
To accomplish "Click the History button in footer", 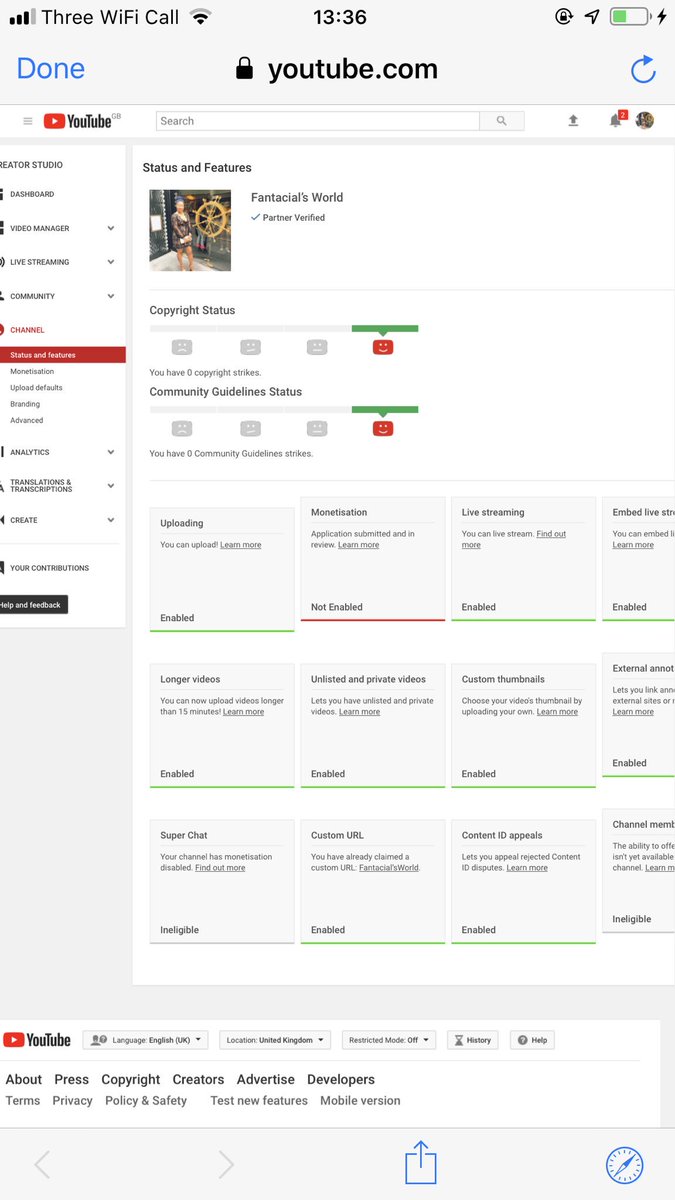I will click(x=472, y=1040).
